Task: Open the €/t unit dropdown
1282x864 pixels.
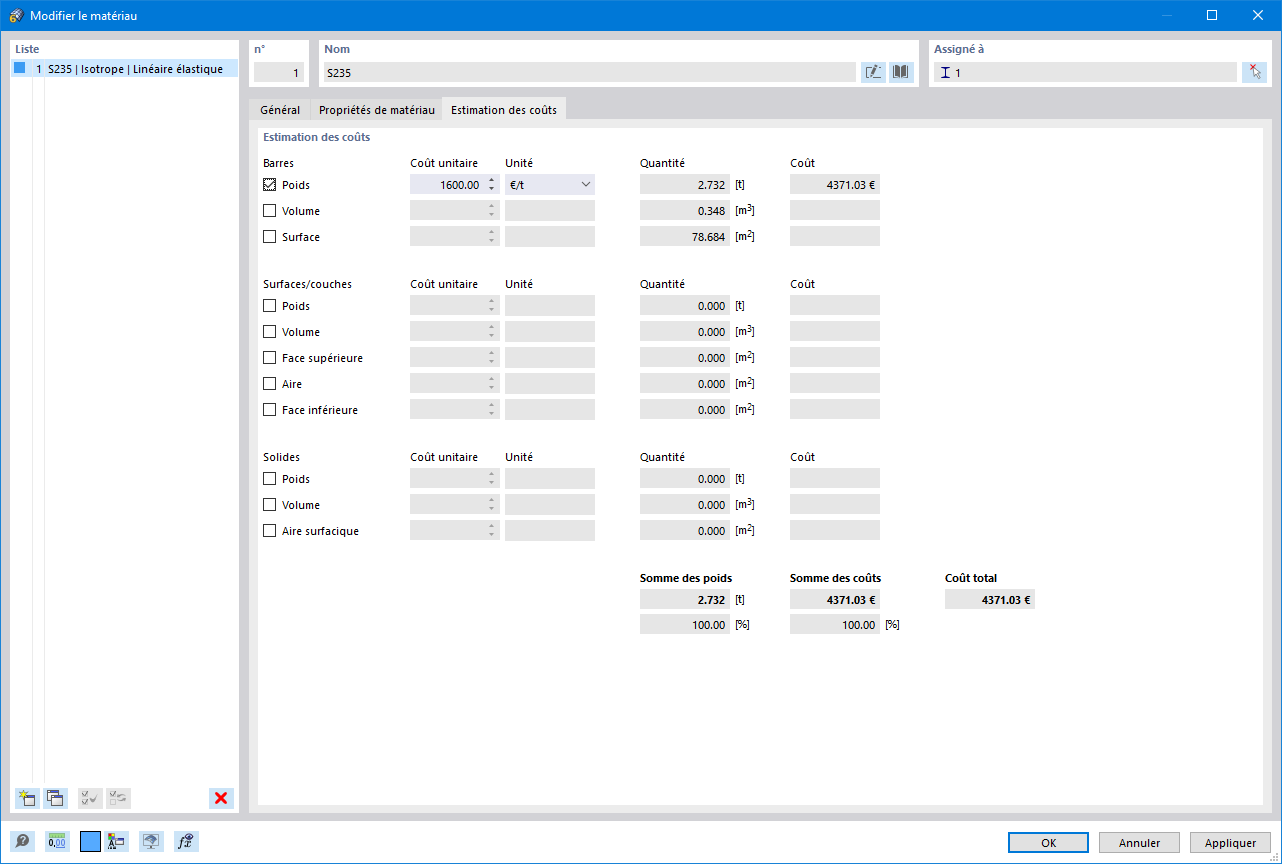Action: tap(550, 185)
